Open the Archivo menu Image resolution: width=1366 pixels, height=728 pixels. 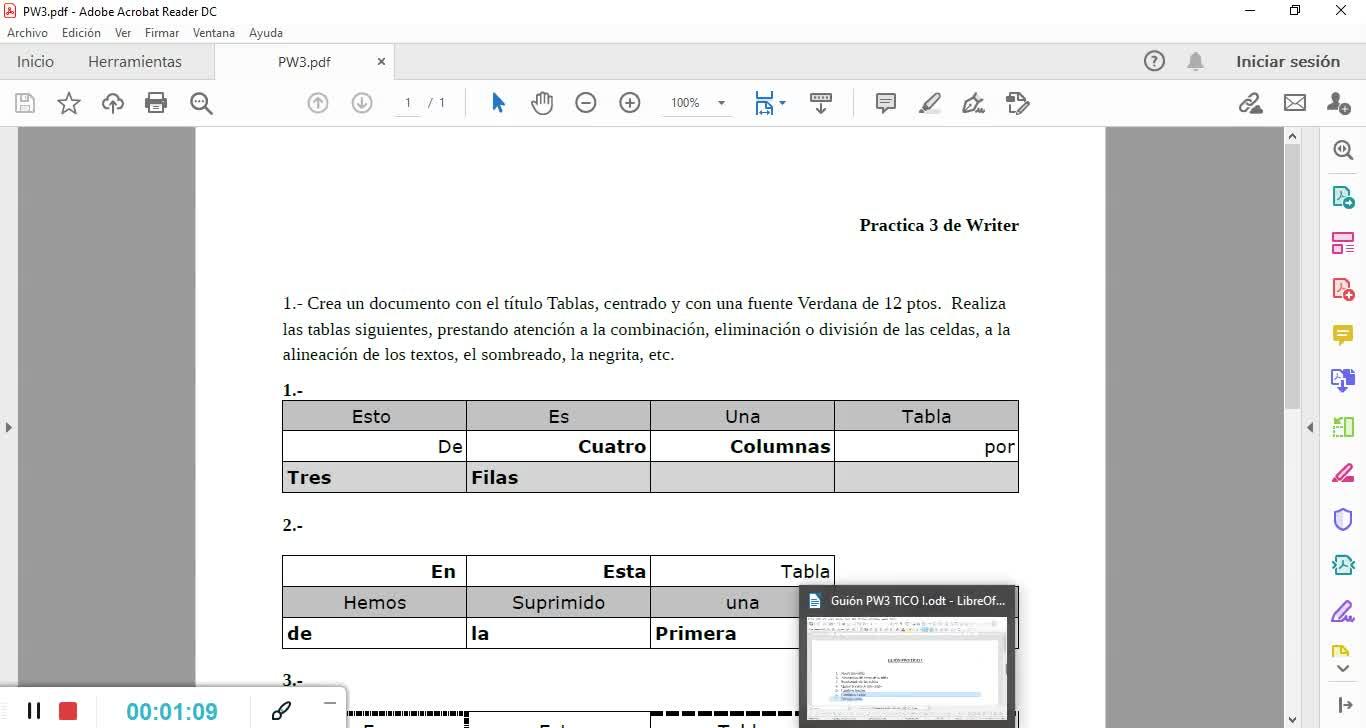27,33
